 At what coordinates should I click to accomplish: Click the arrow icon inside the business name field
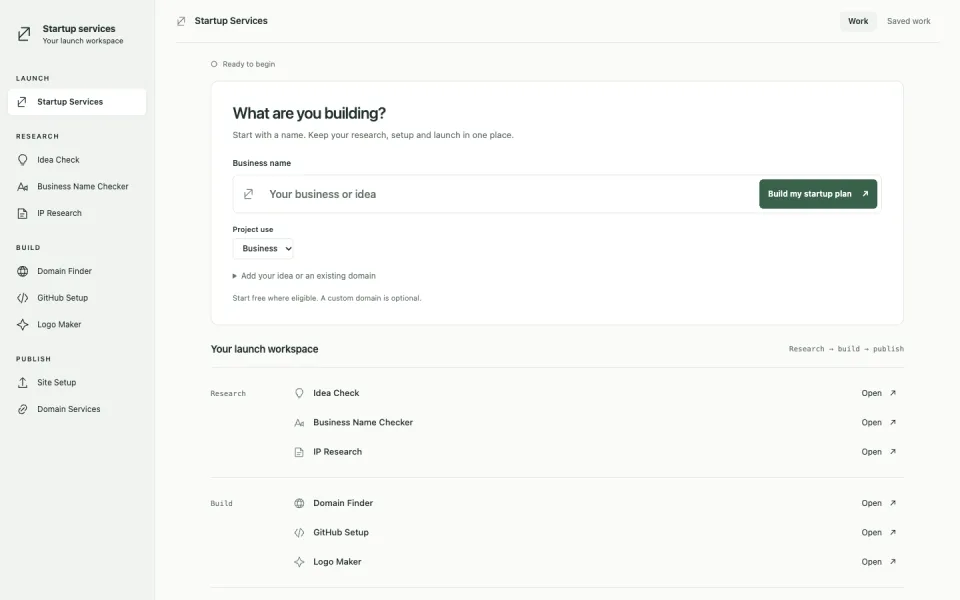pyautogui.click(x=249, y=194)
